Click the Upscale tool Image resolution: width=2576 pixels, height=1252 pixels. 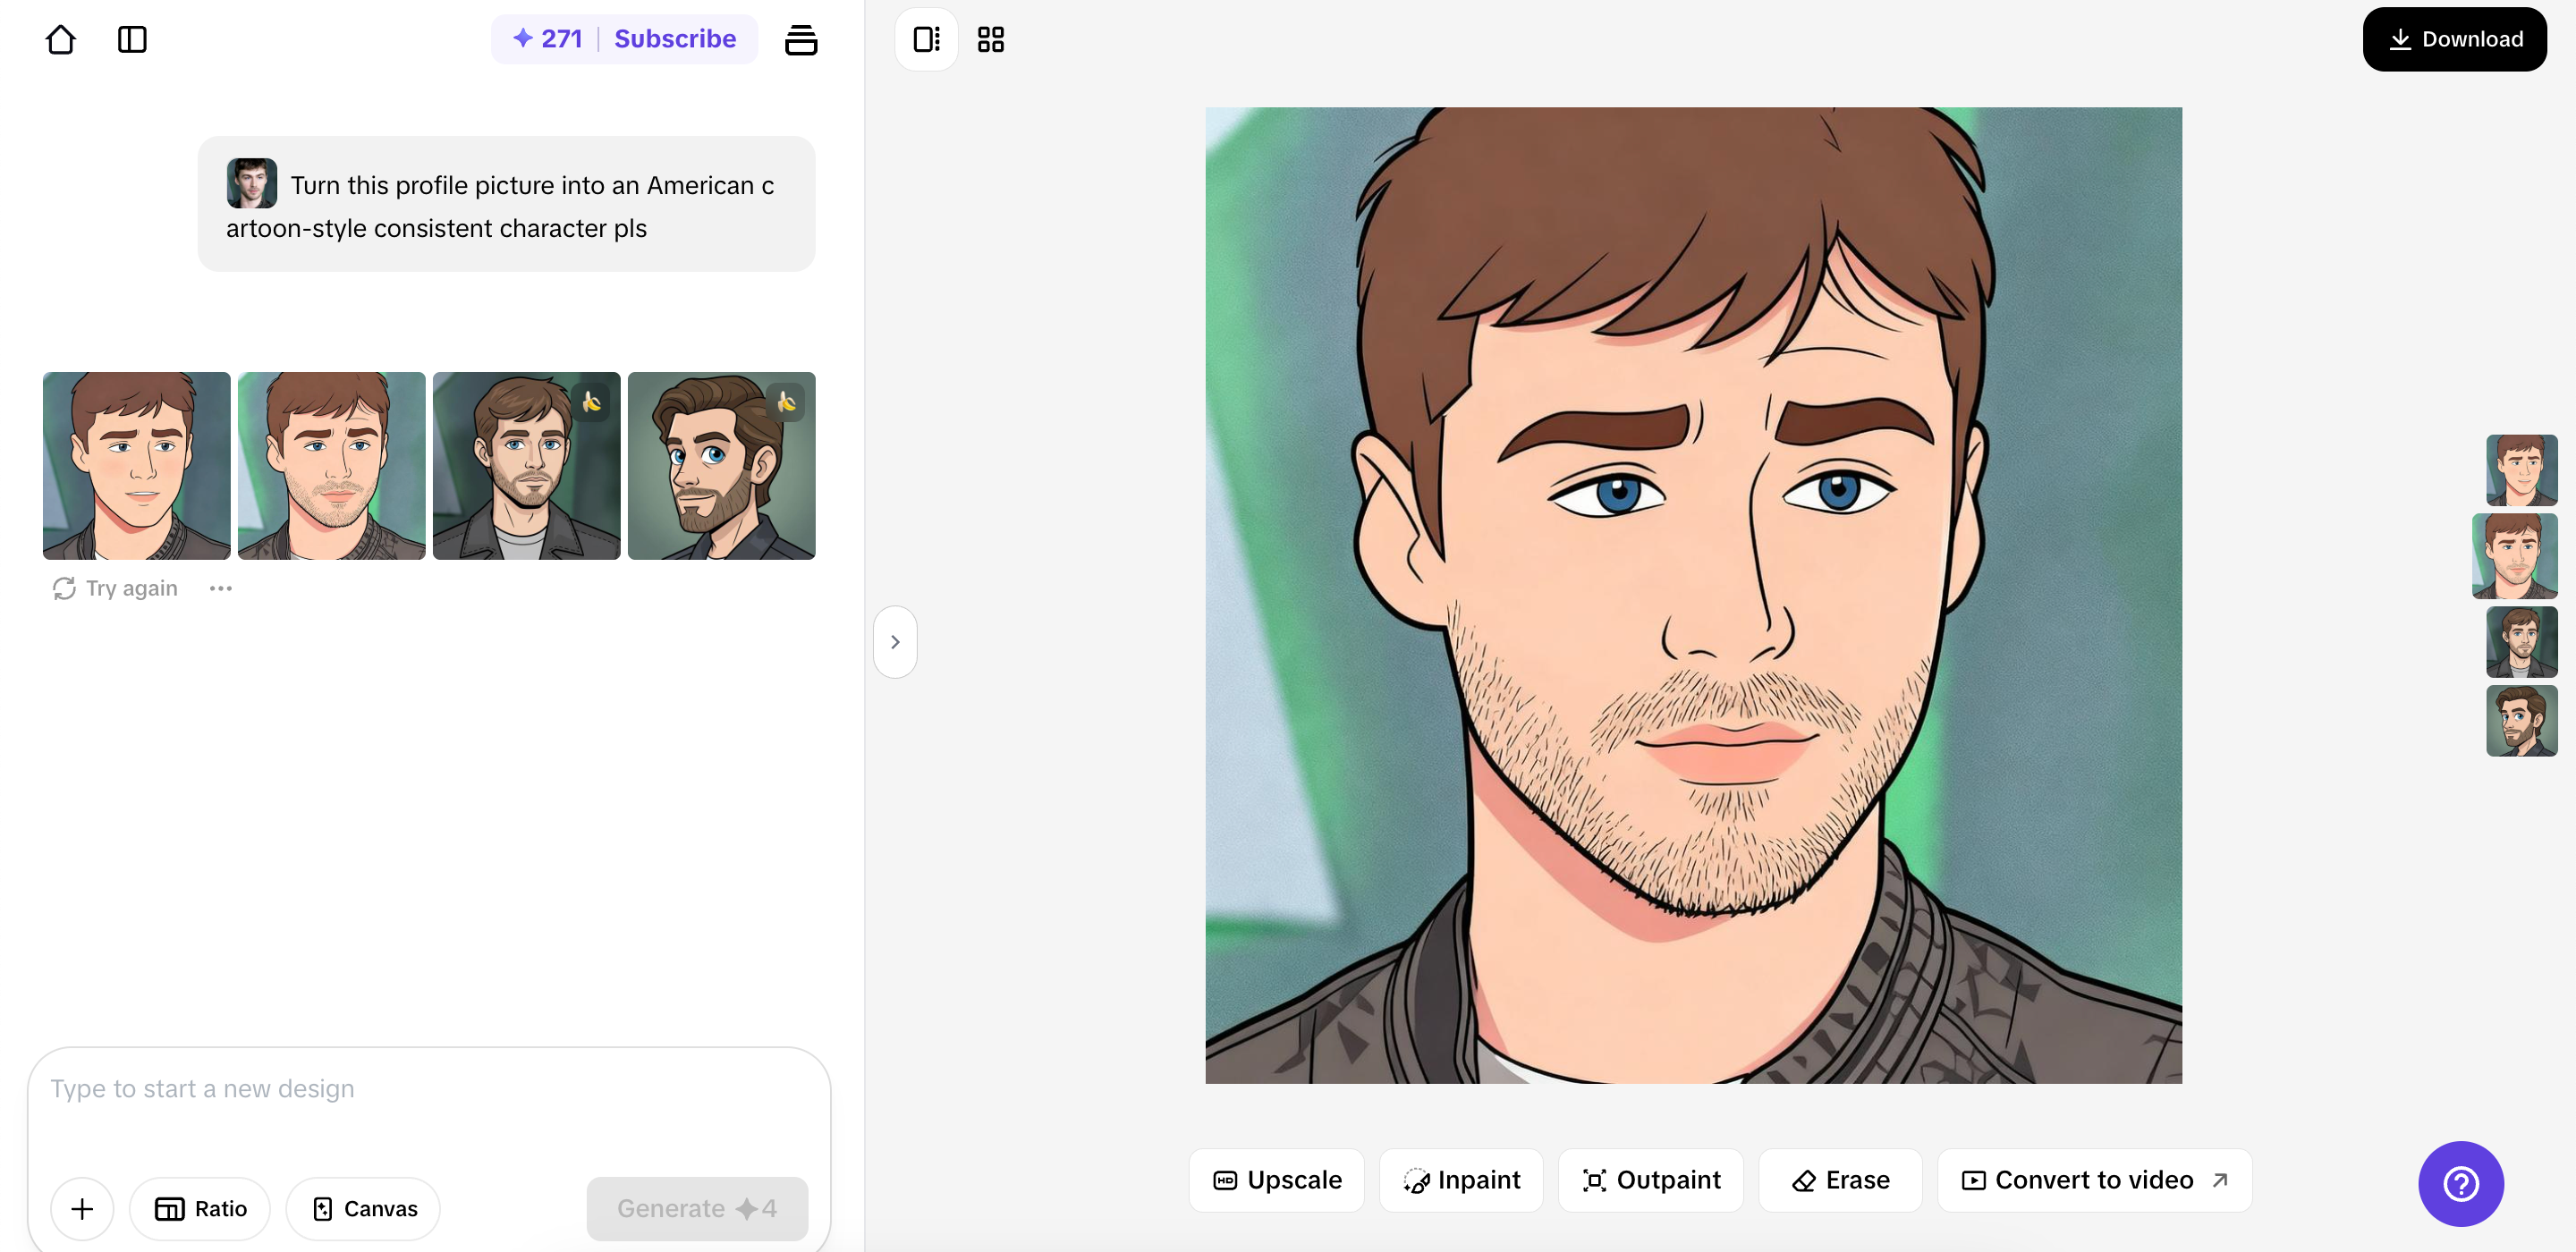click(x=1277, y=1181)
